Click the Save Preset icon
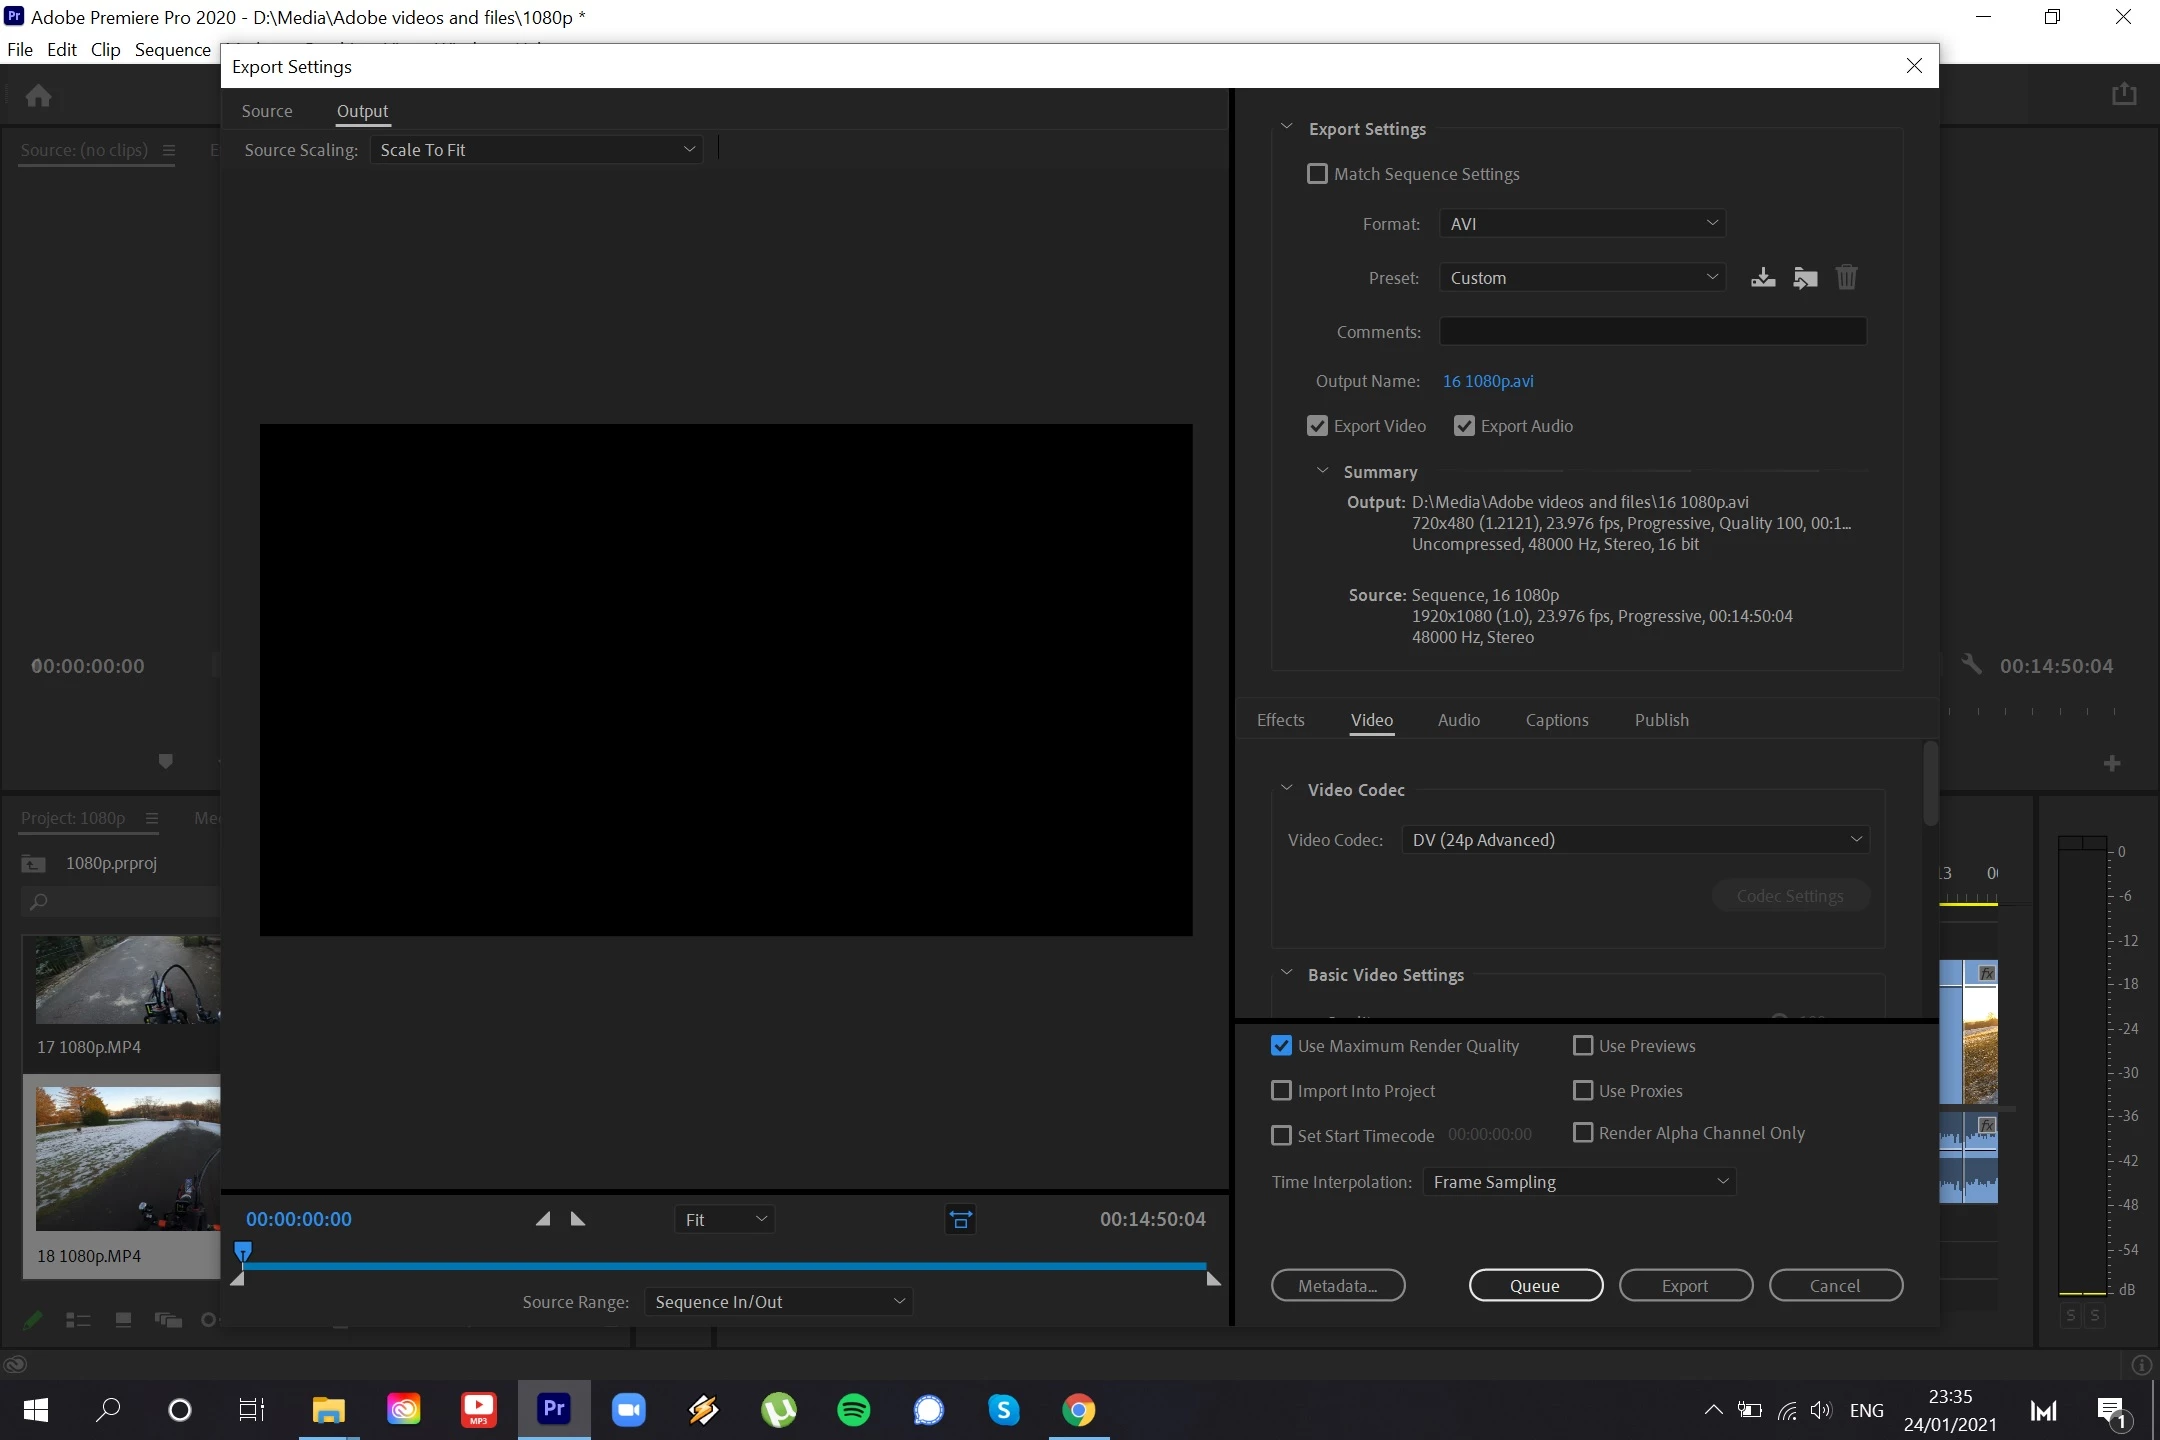 coord(1763,278)
